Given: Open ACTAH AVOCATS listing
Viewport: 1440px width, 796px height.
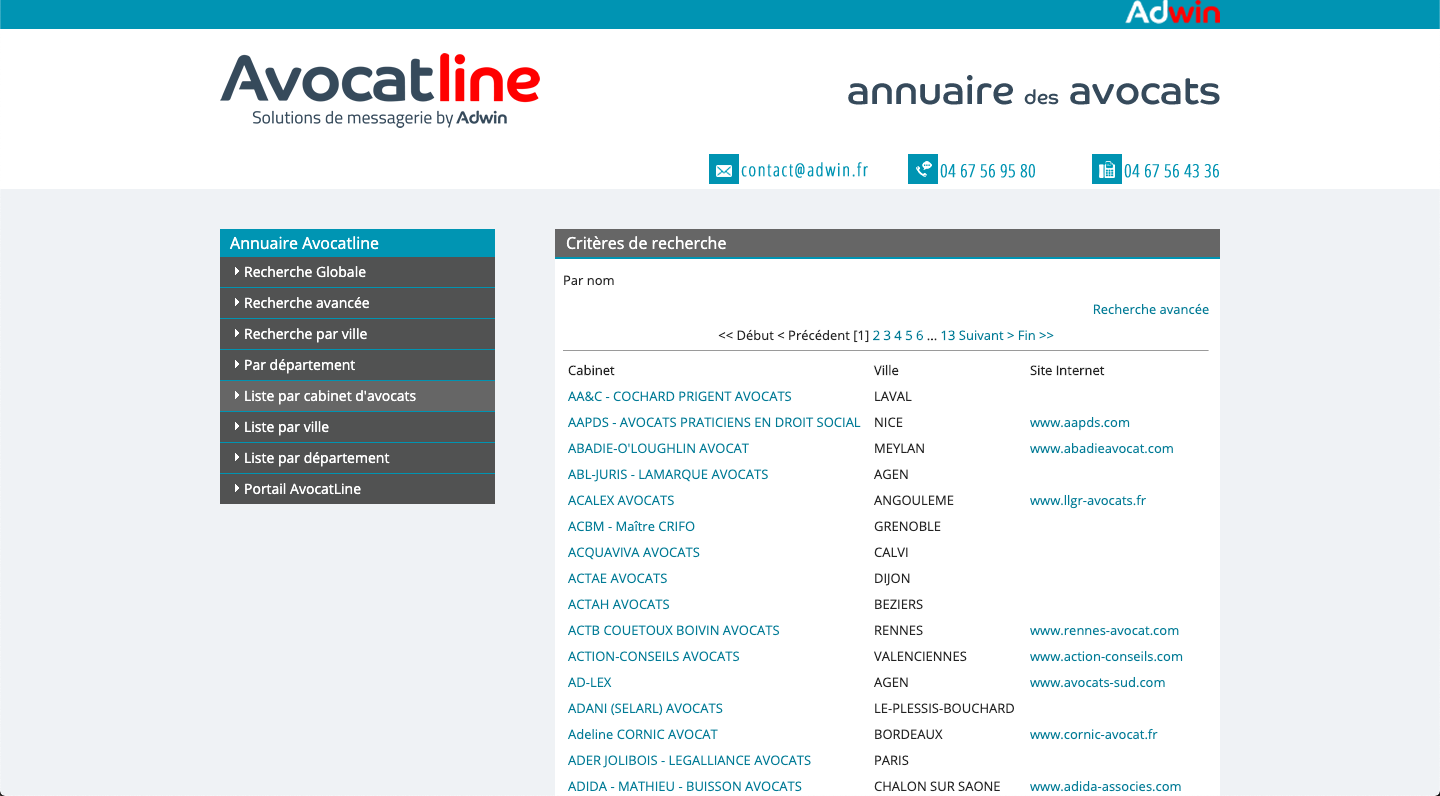Looking at the screenshot, I should (x=619, y=605).
